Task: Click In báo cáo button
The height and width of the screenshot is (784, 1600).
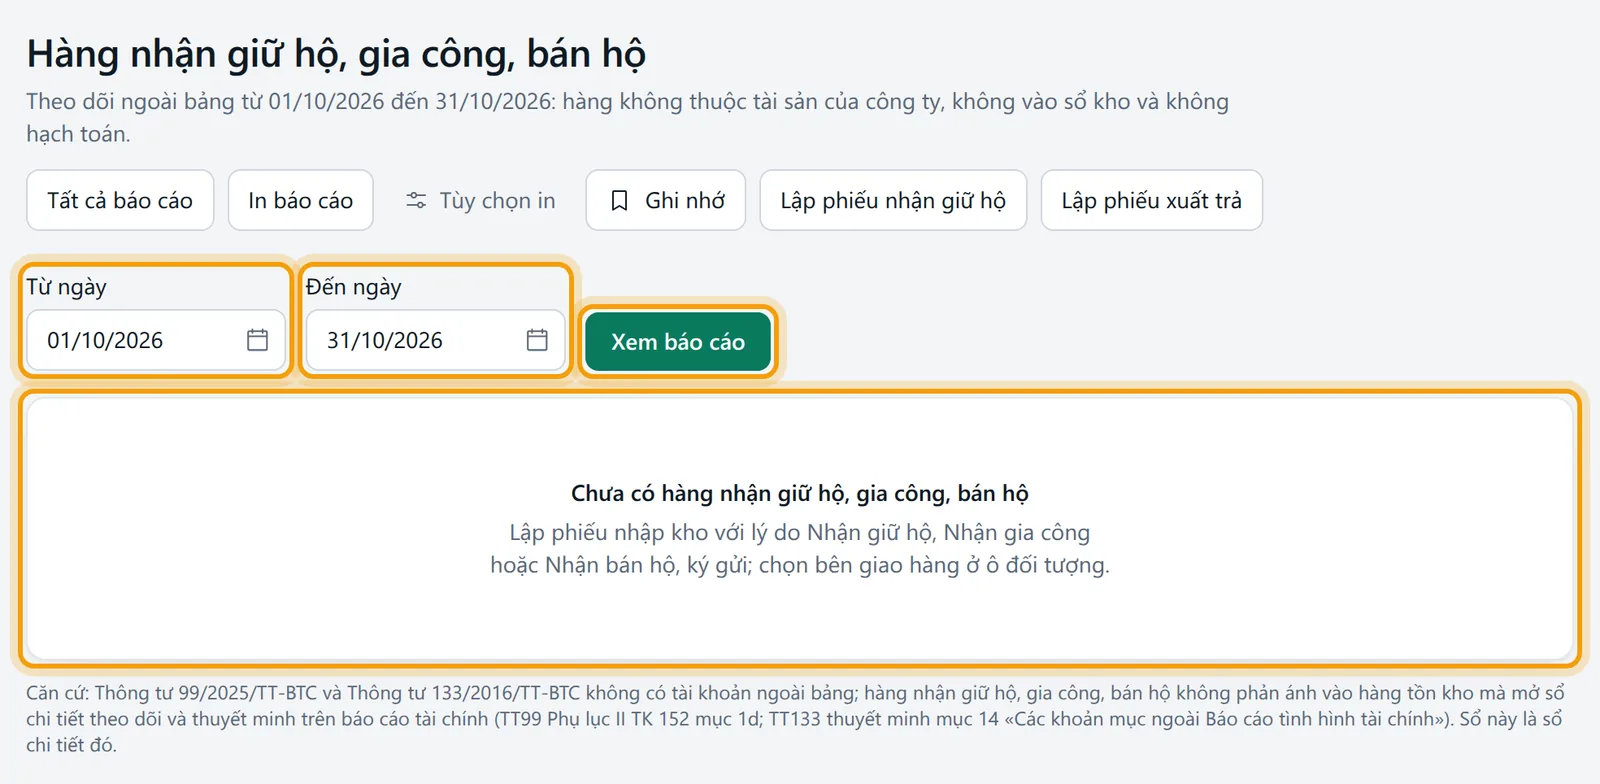Action: pyautogui.click(x=301, y=200)
